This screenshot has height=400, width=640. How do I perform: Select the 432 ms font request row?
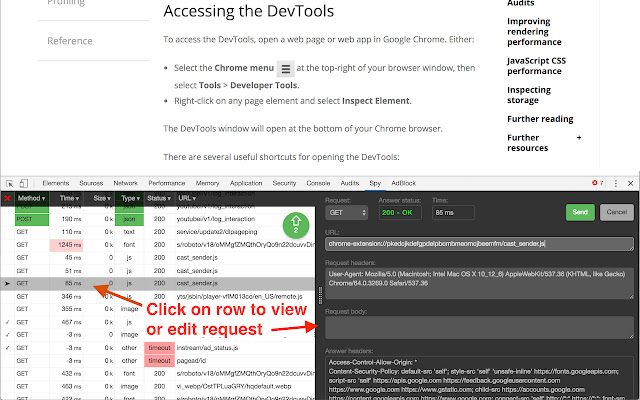tap(158, 373)
